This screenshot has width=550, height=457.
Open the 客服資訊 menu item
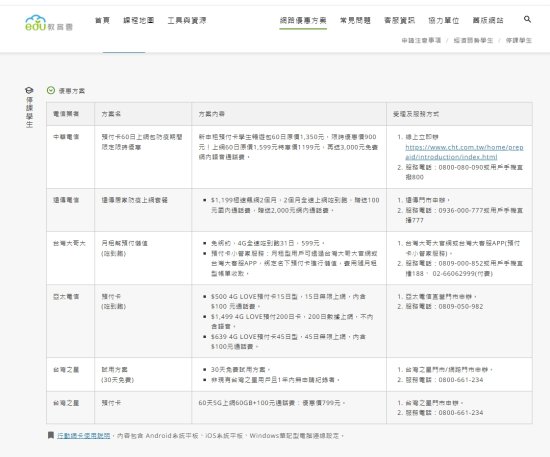pyautogui.click(x=400, y=20)
